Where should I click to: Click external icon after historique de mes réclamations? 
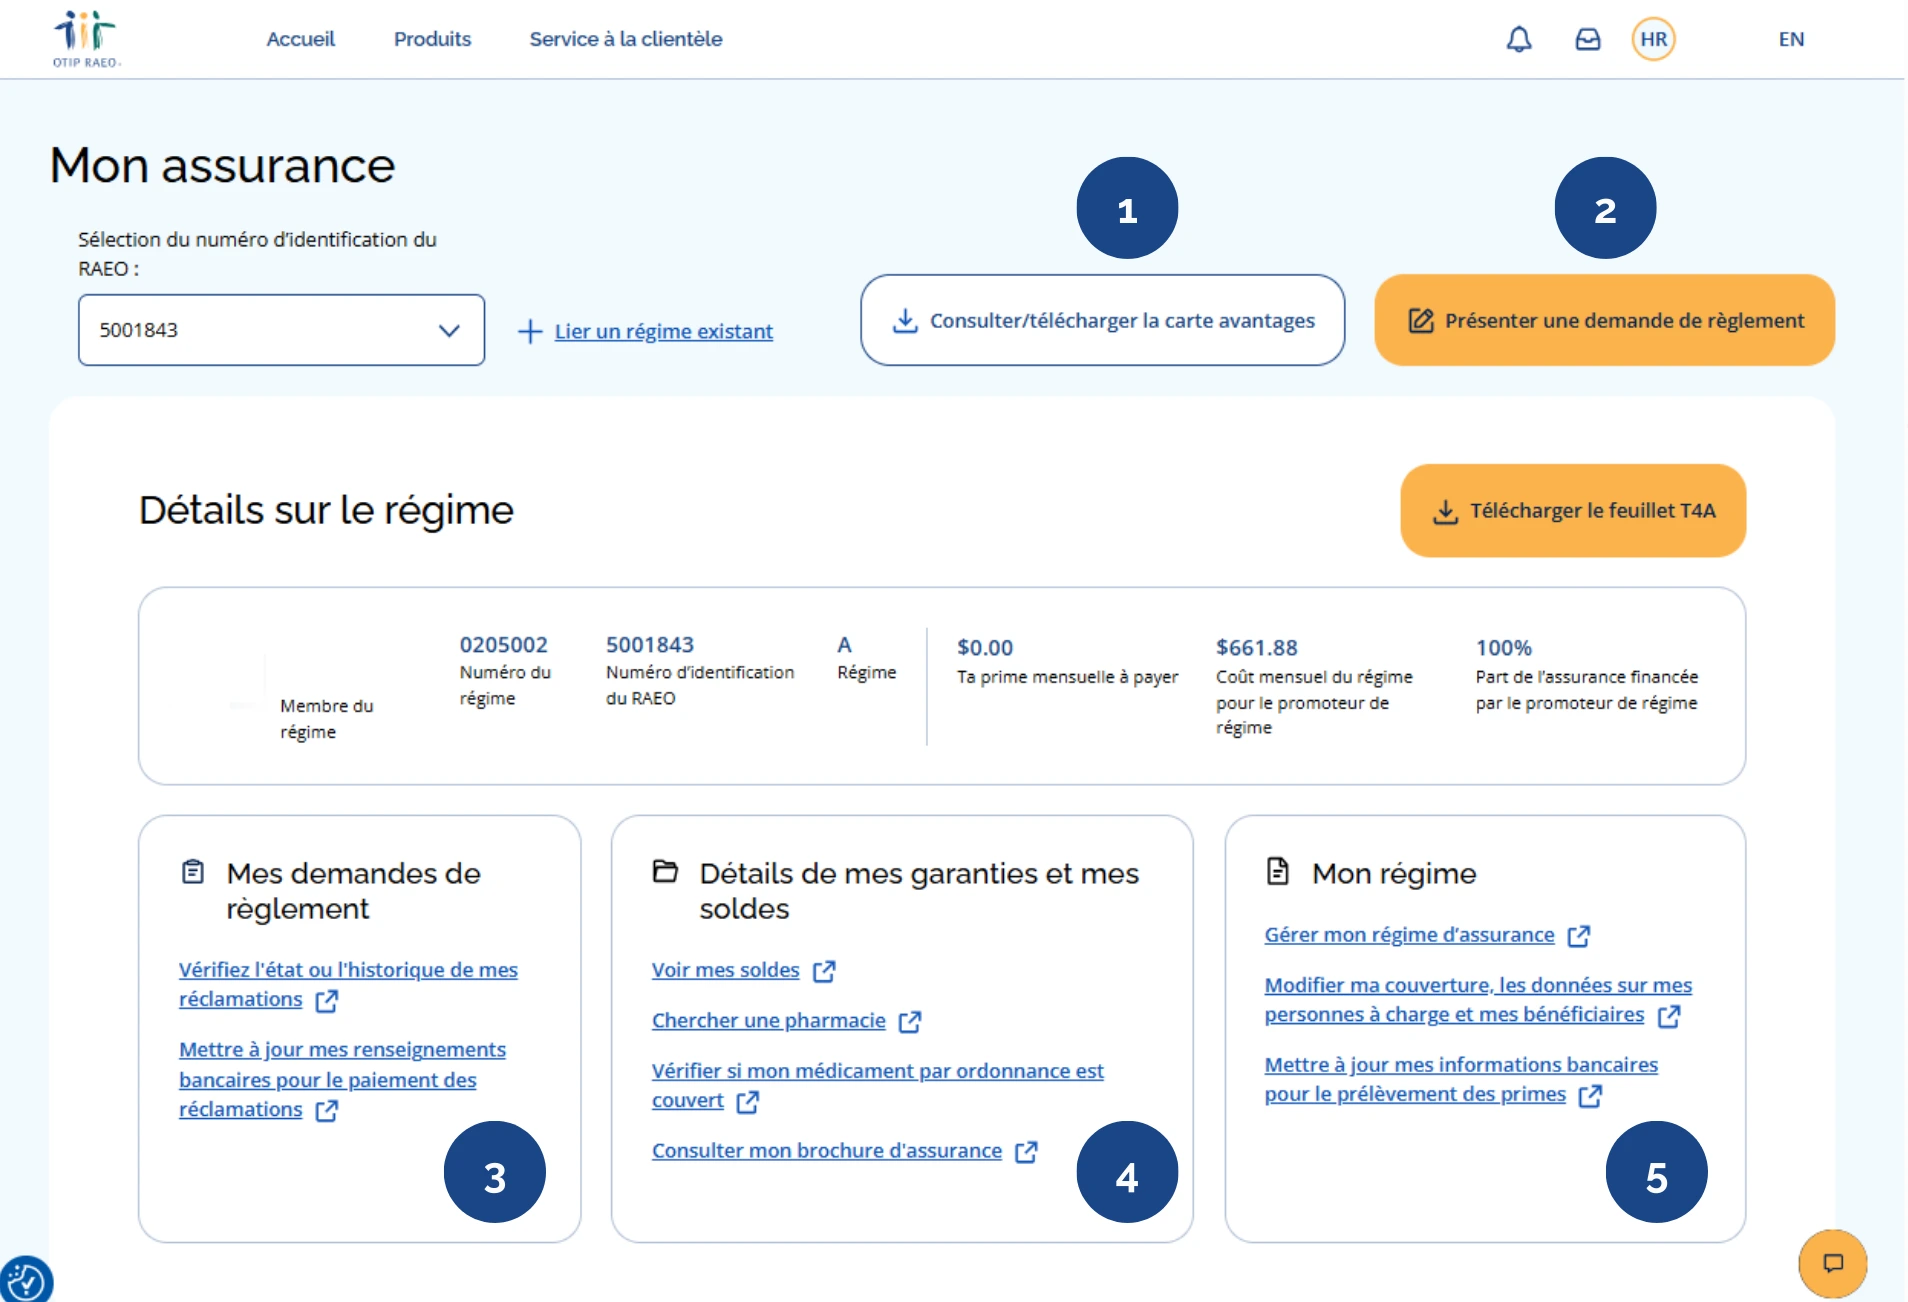tap(326, 1000)
